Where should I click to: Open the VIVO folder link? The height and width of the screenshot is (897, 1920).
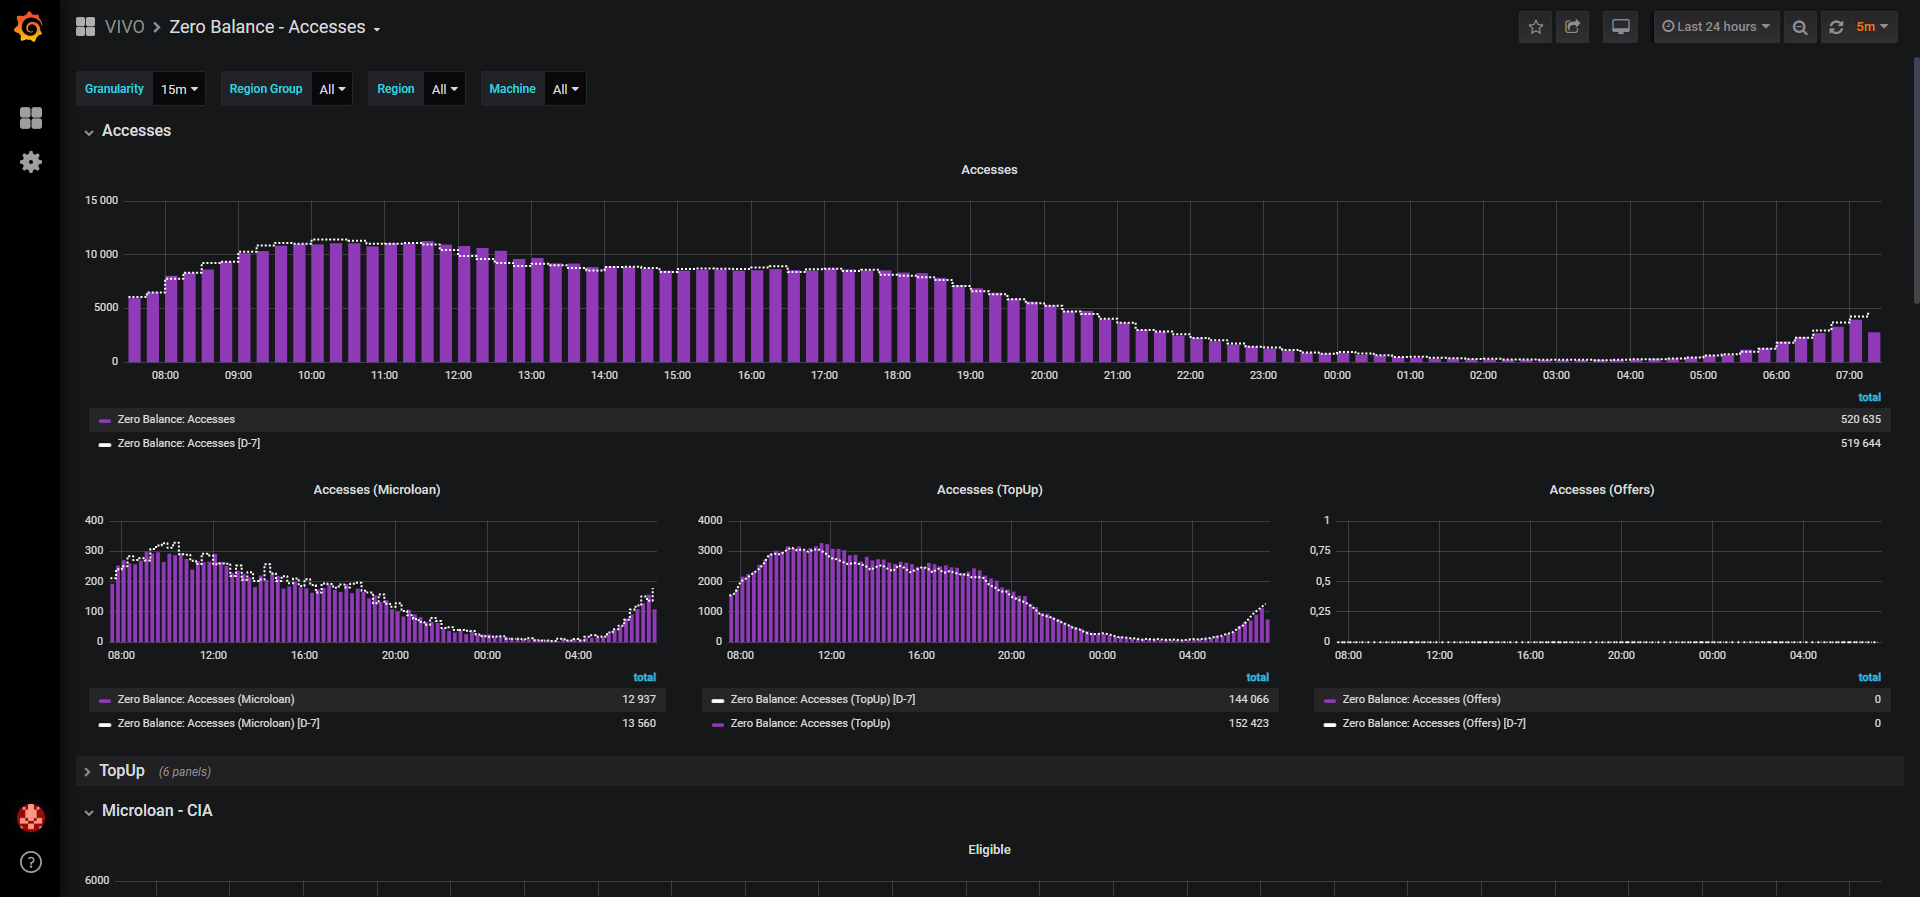point(124,27)
